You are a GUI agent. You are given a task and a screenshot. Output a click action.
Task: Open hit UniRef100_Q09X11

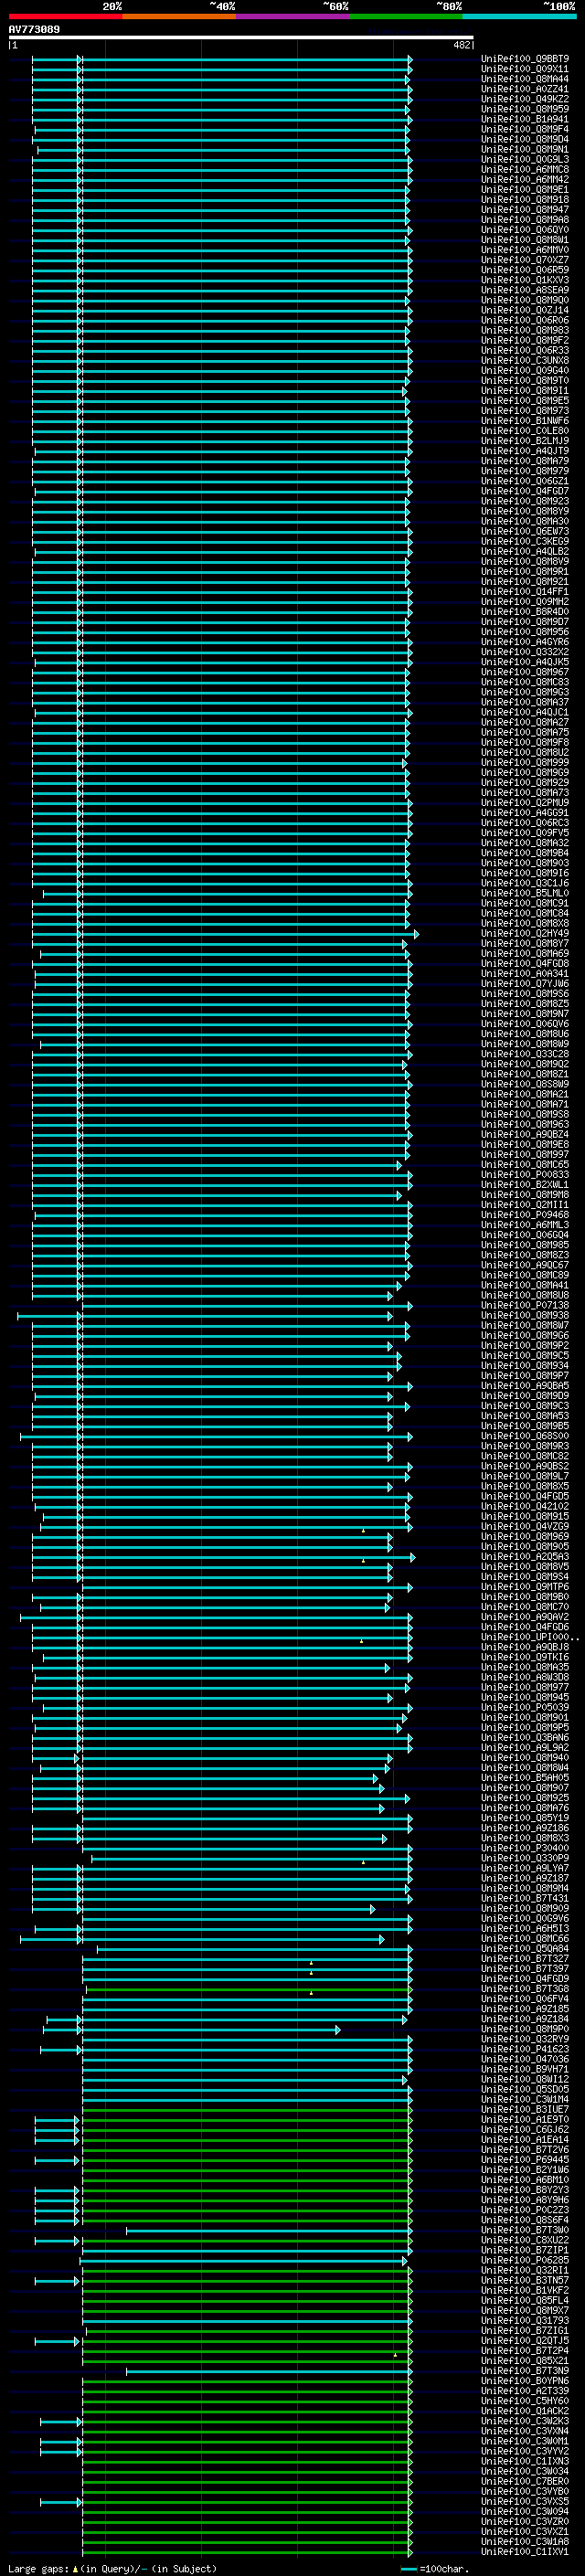coord(525,69)
